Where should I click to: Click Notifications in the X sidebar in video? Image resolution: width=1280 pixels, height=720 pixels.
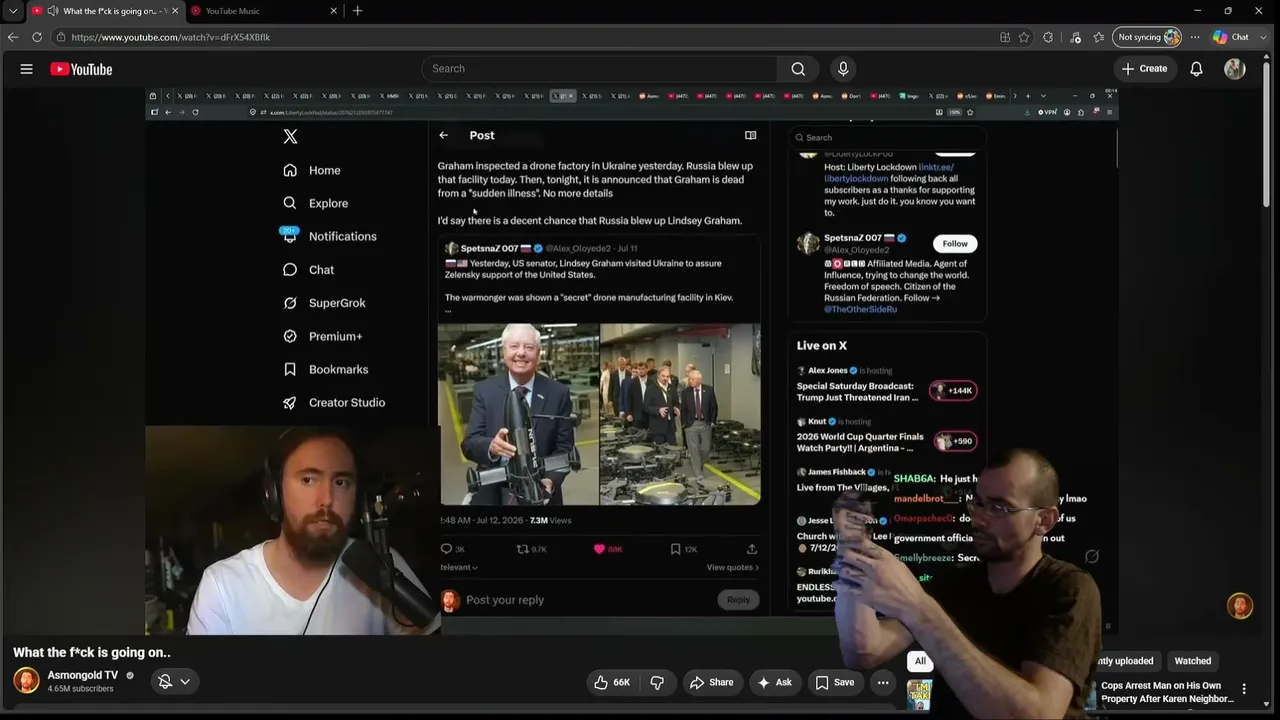330,236
